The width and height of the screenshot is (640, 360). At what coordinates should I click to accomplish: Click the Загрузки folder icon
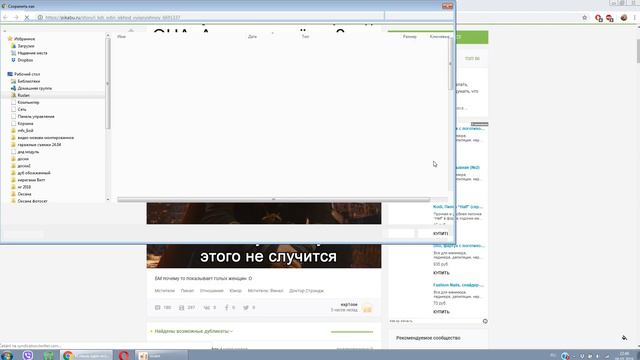pyautogui.click(x=13, y=46)
